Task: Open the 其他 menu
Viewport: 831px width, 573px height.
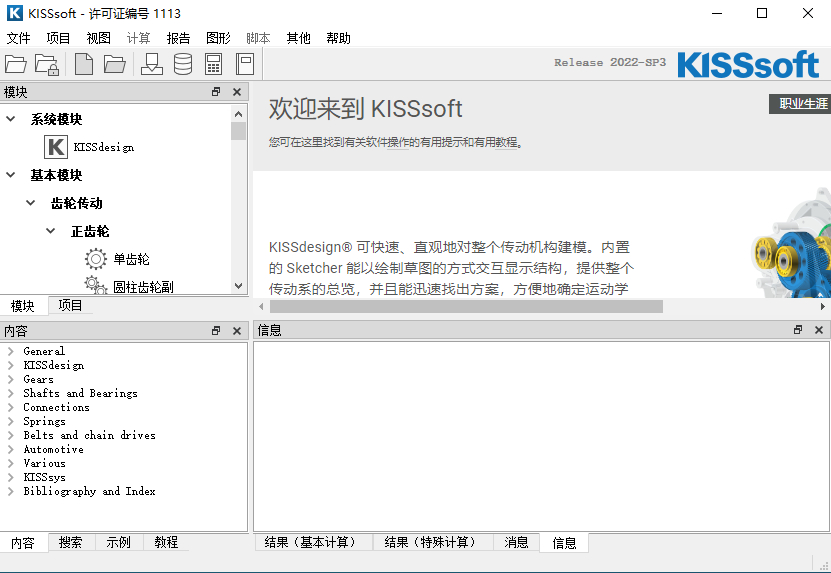Action: point(298,38)
